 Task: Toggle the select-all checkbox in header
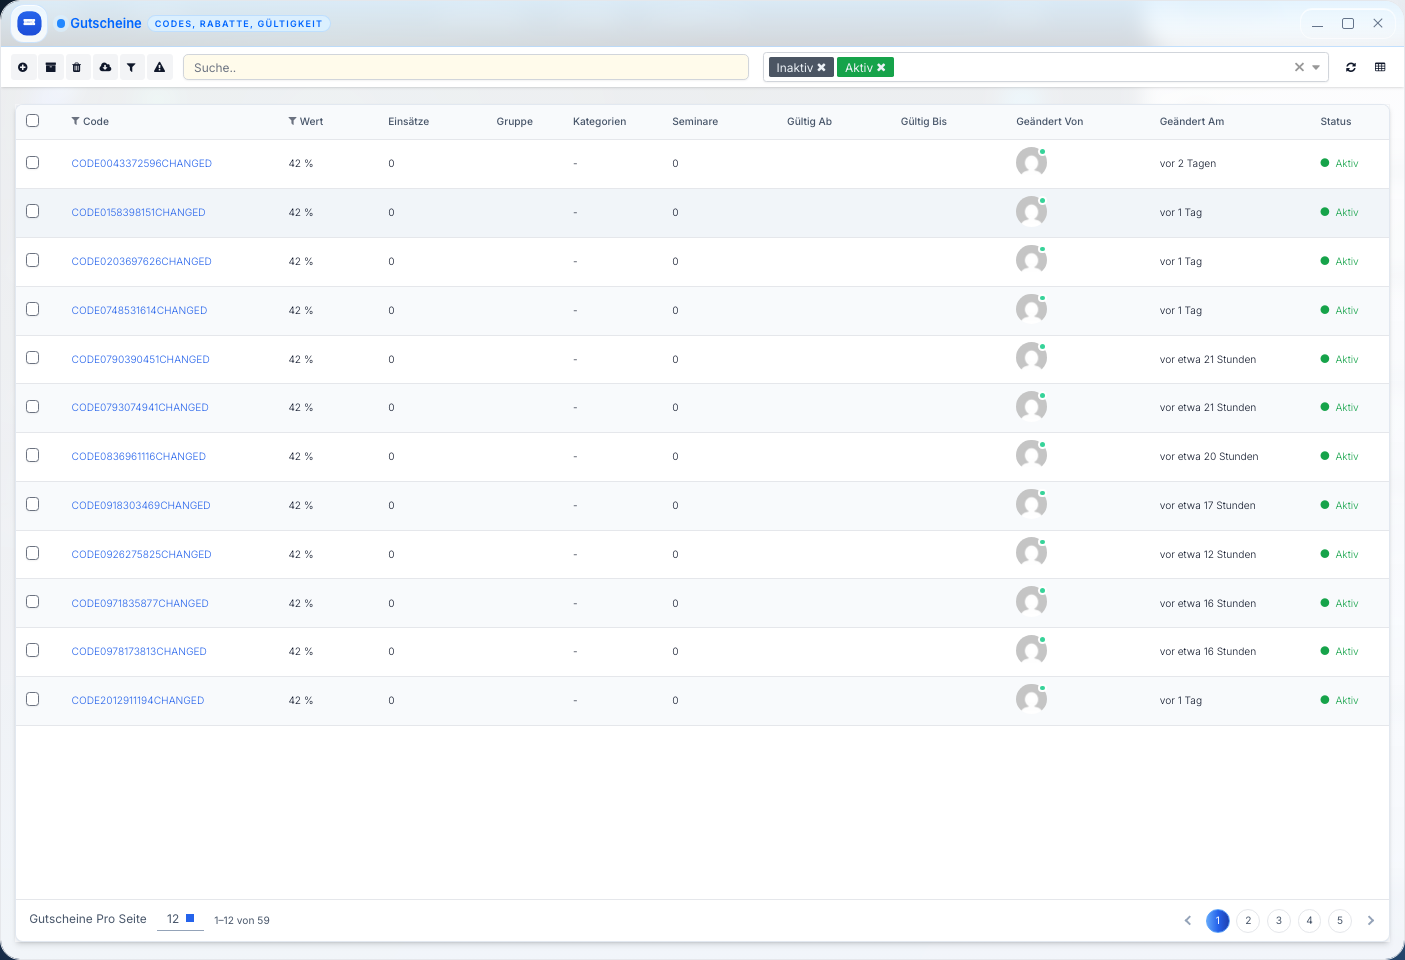coord(33,121)
